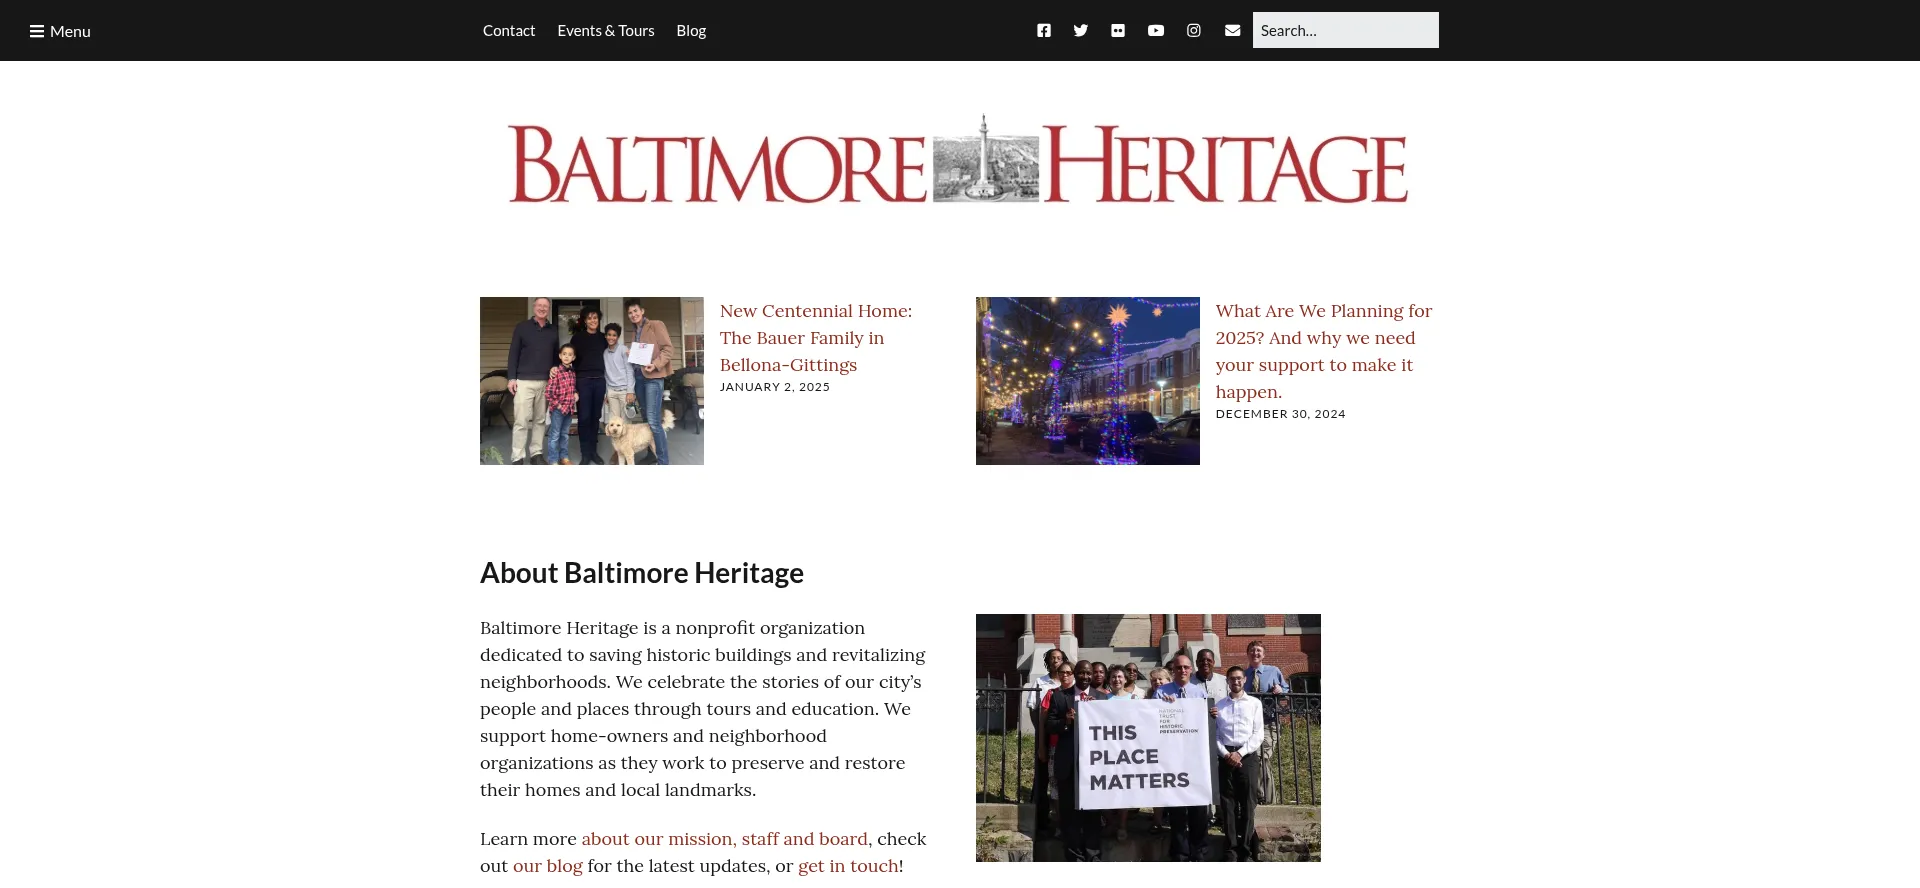Open holiday lights street thumbnail

[1088, 381]
